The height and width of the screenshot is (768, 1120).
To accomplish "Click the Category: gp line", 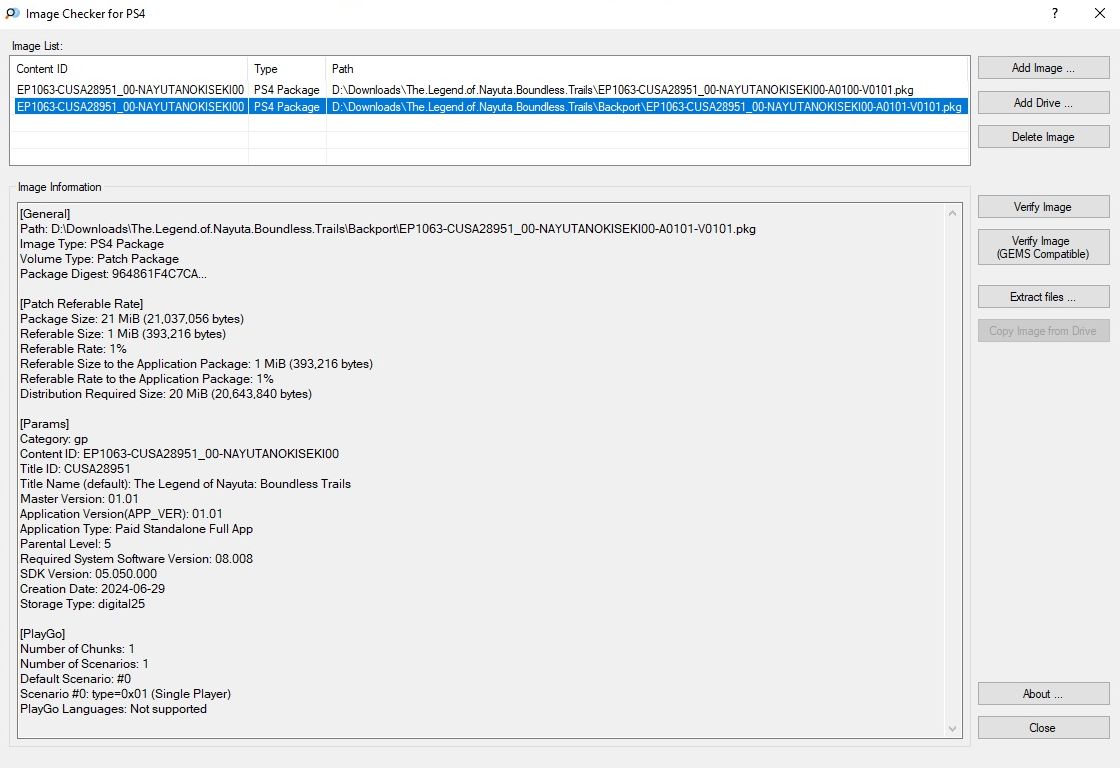I will (54, 439).
